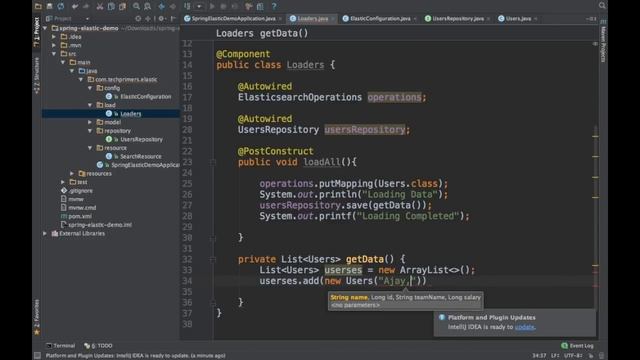This screenshot has width=640, height=360.
Task: Click the update link in notification
Action: pyautogui.click(x=524, y=327)
